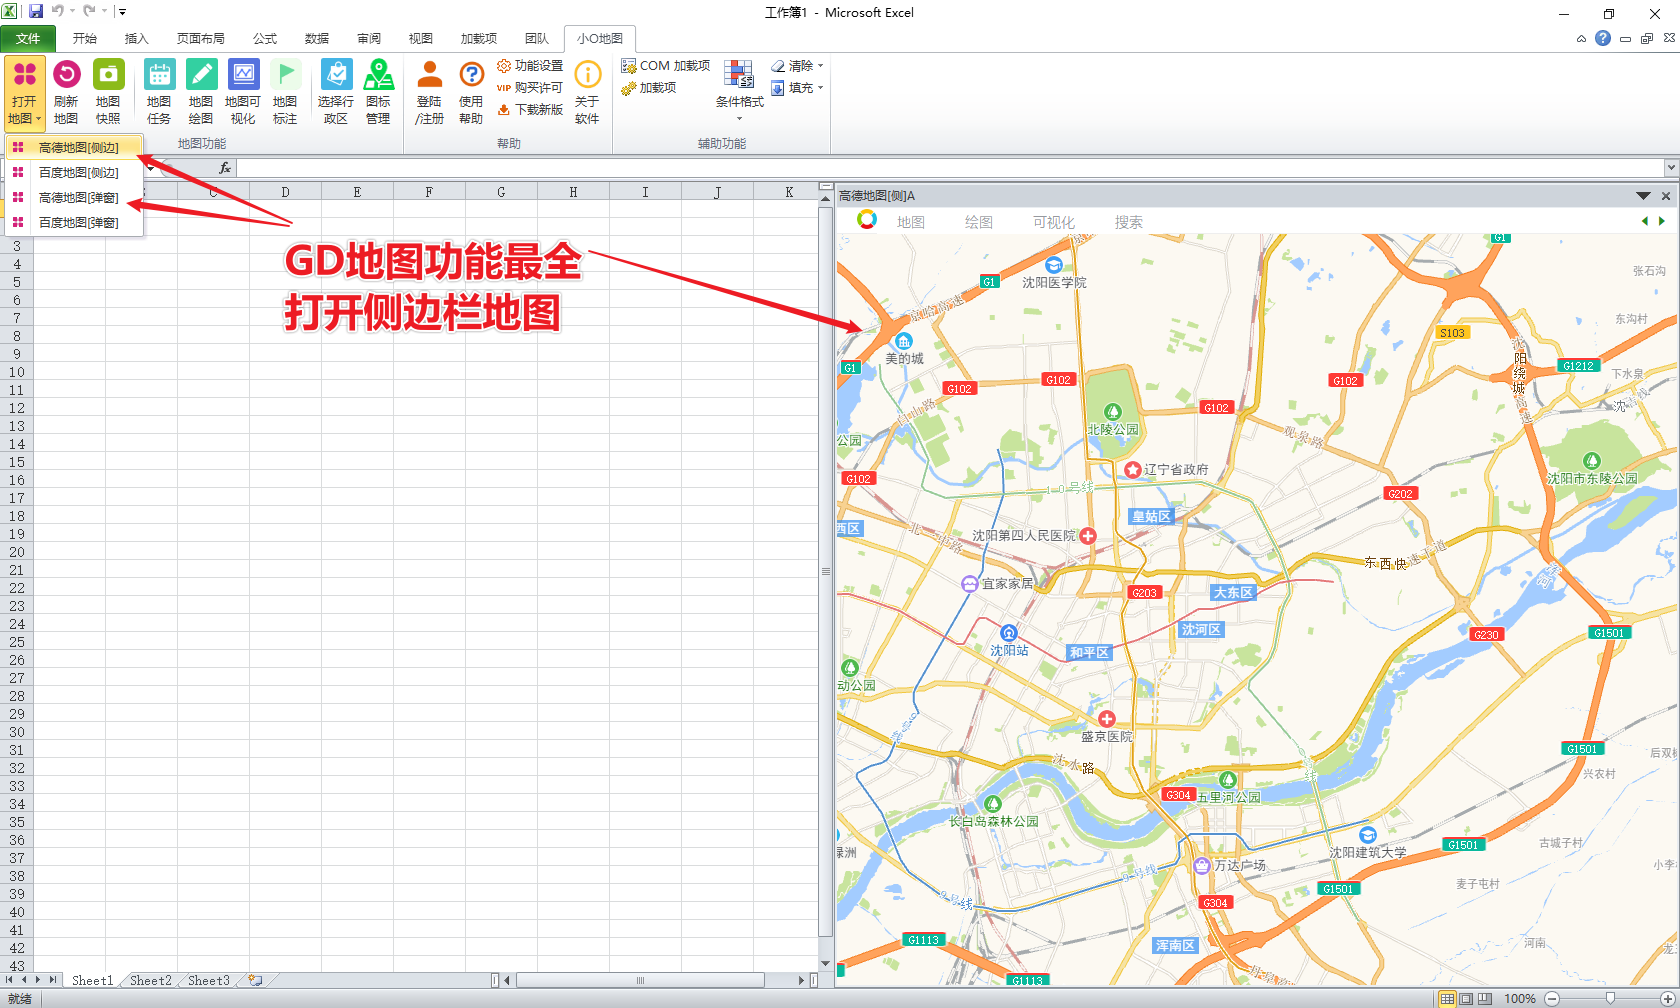The height and width of the screenshot is (1008, 1680).
Task: Click the 地图快照 snapshot icon
Action: tap(108, 92)
